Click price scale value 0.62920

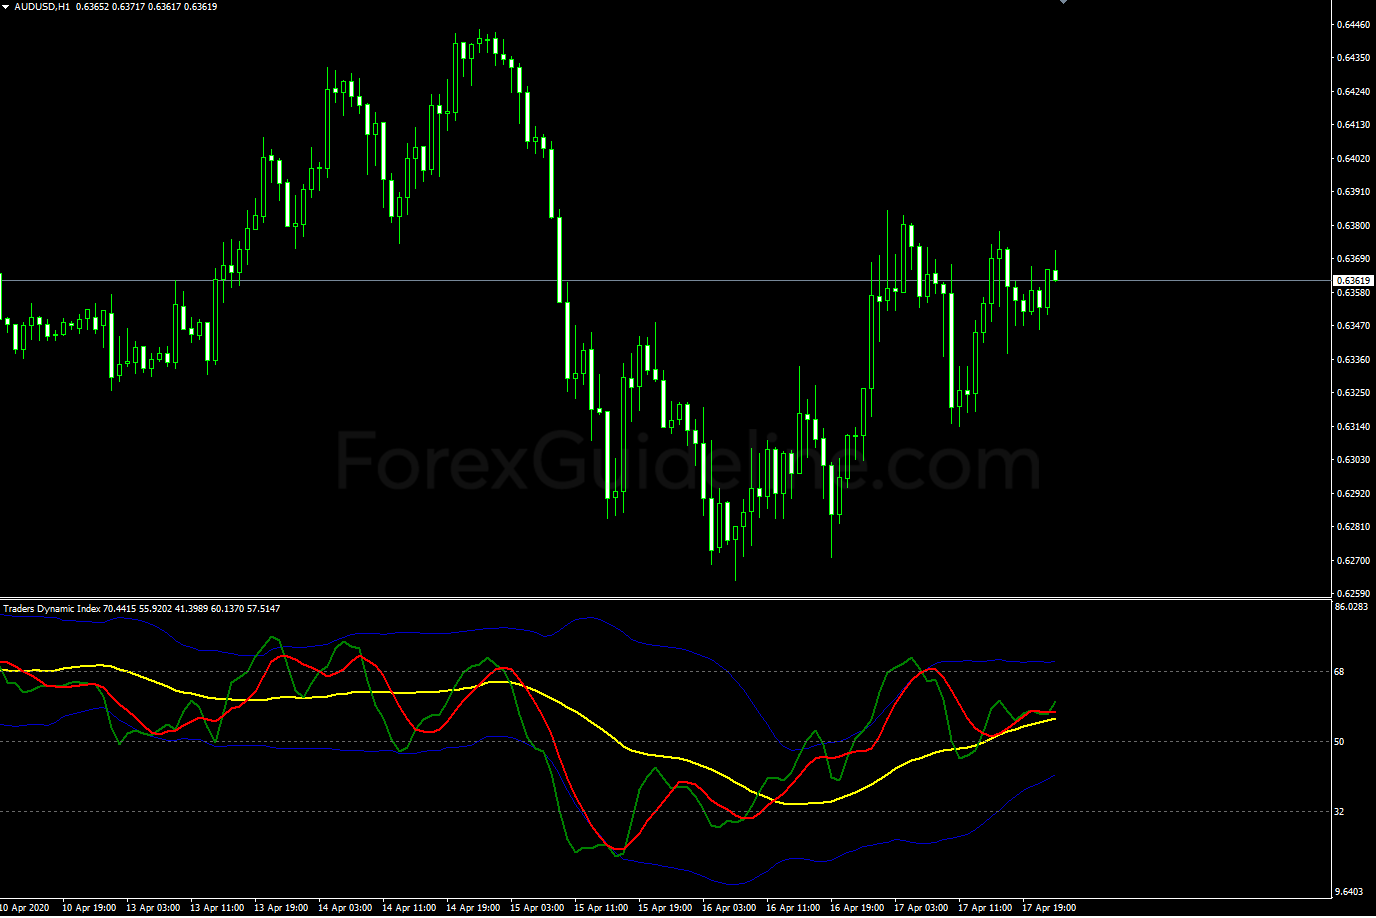coord(1354,493)
